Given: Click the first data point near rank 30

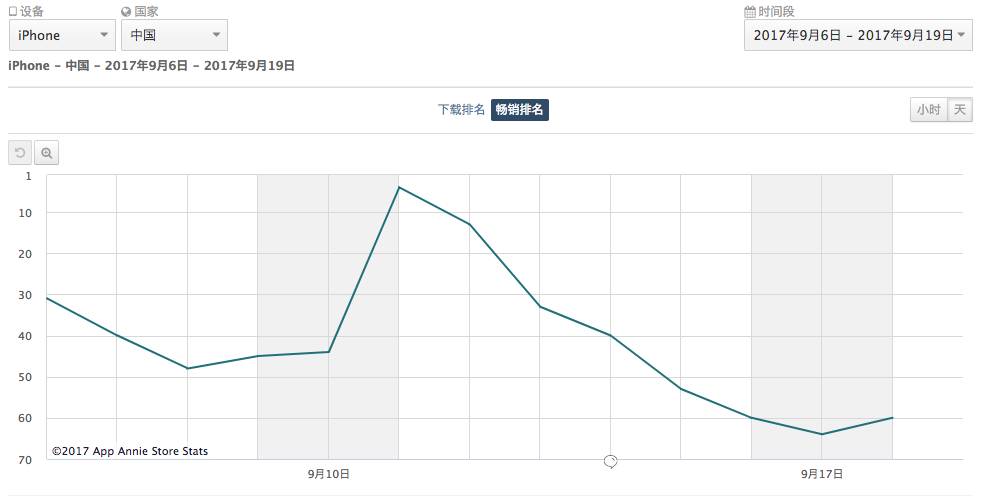Looking at the screenshot, I should tap(47, 298).
